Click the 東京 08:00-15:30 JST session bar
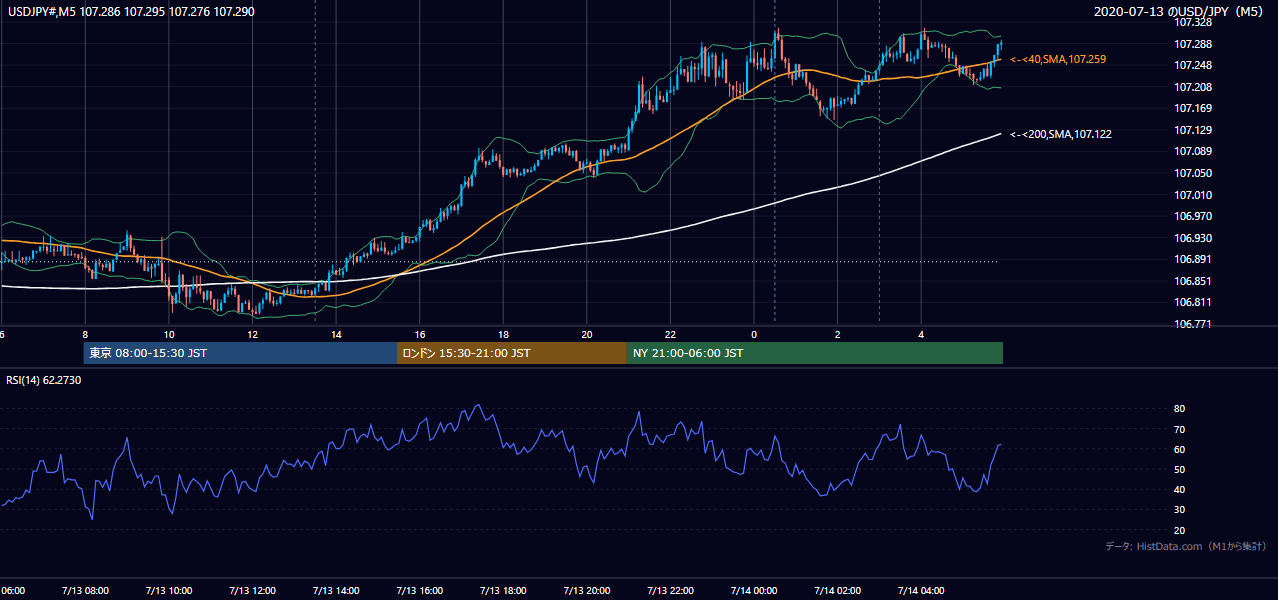The image size is (1278, 600). click(x=240, y=353)
